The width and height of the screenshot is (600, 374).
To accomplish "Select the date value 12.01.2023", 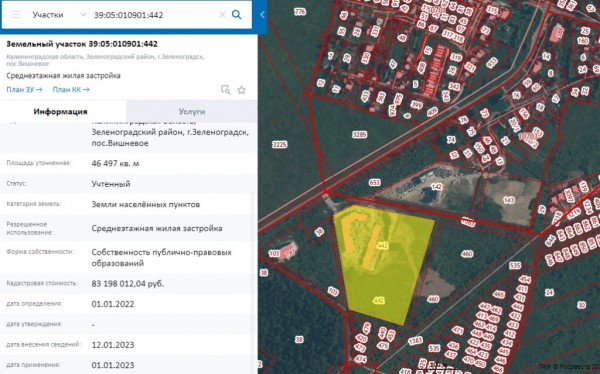I will 113,345.
